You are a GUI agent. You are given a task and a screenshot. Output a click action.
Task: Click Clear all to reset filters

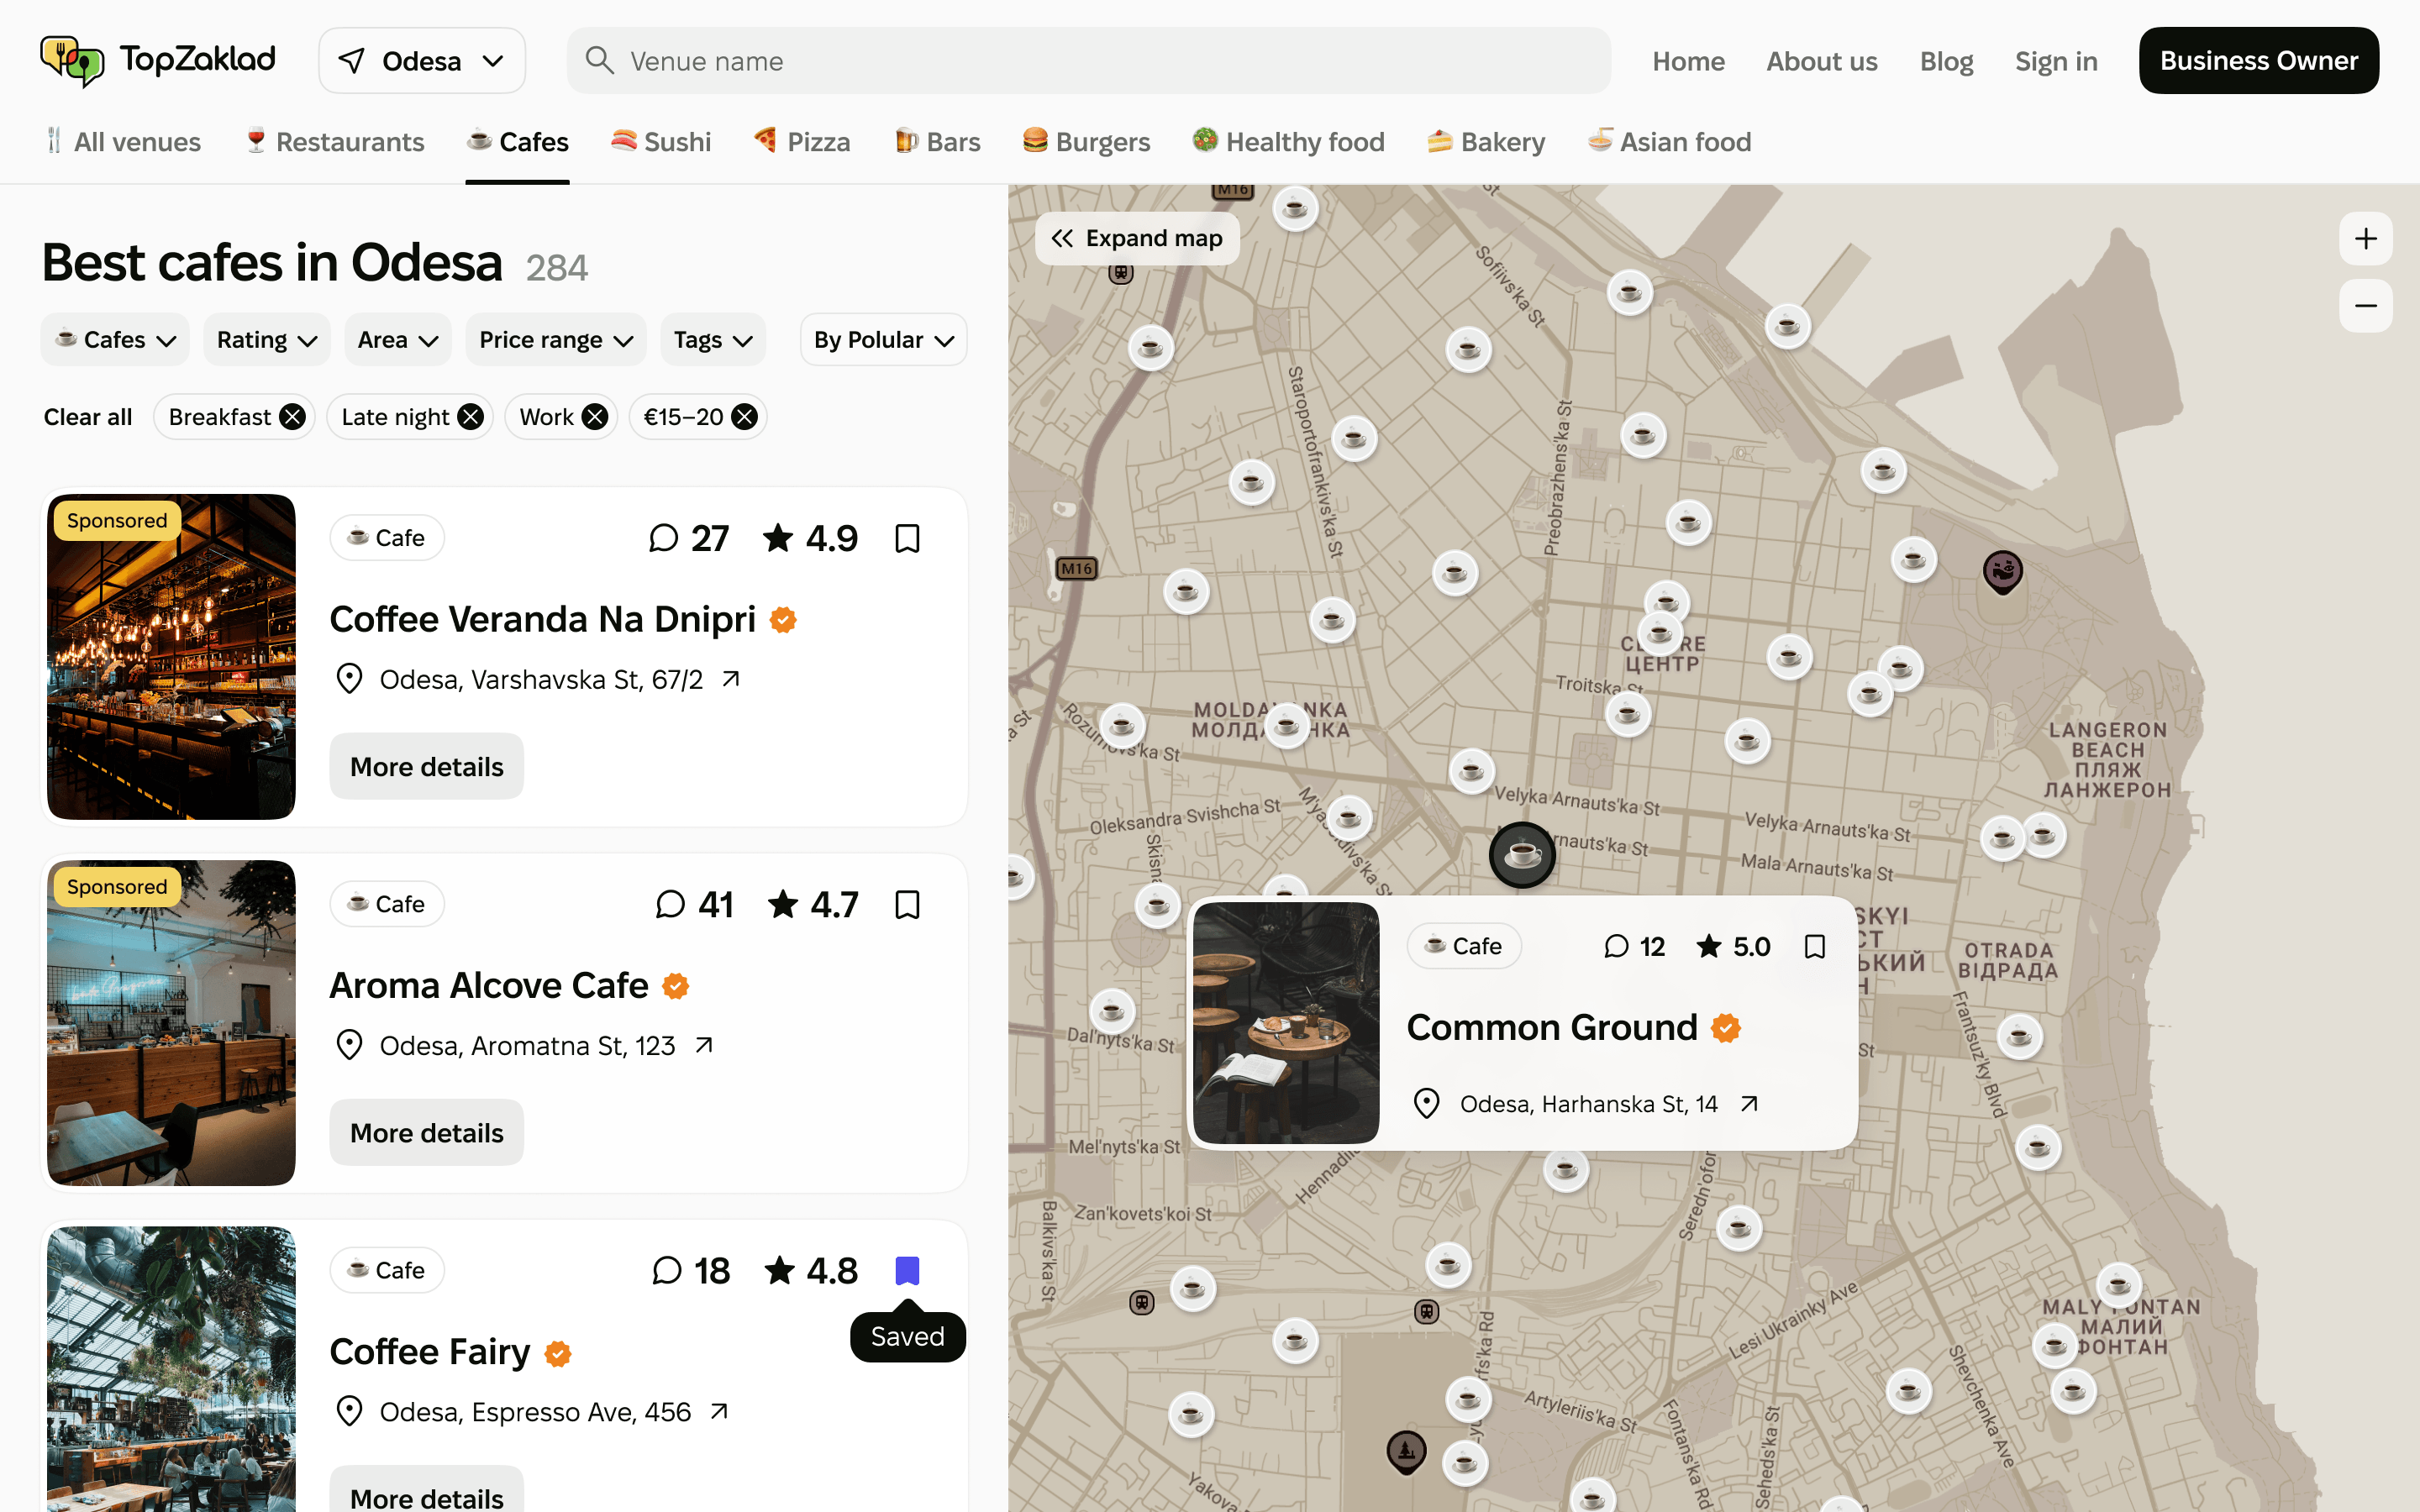click(x=87, y=416)
